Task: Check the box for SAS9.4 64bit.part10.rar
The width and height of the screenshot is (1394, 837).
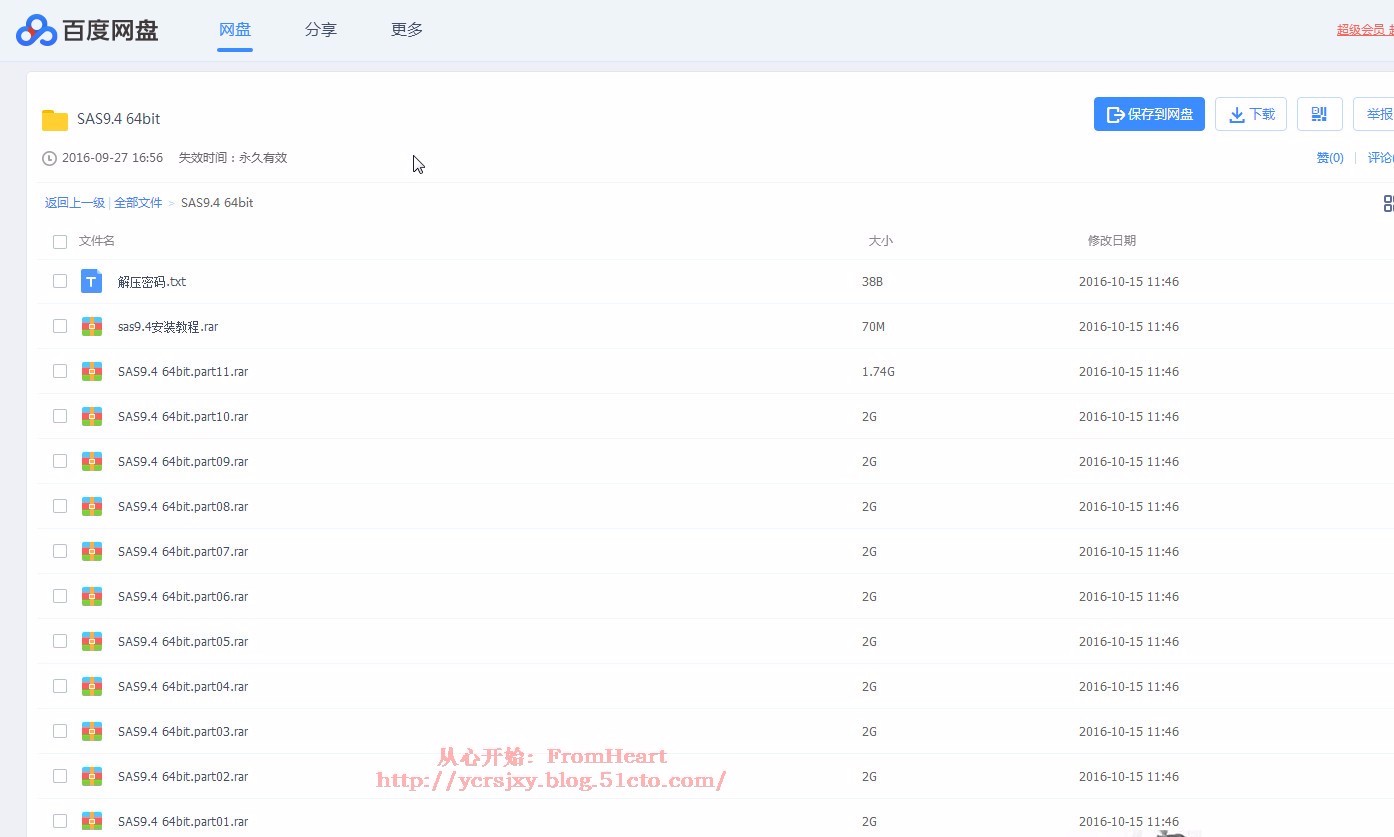Action: (x=60, y=416)
